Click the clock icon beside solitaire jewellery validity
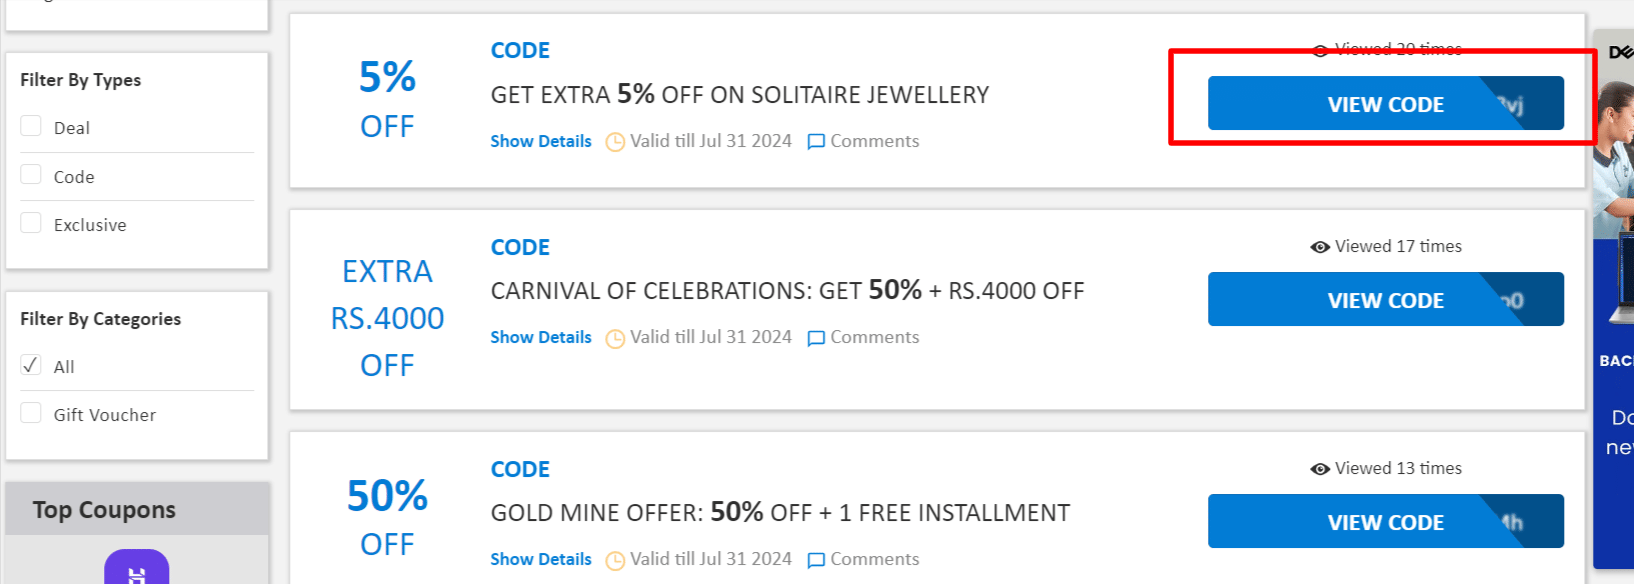The image size is (1634, 584). tap(615, 142)
